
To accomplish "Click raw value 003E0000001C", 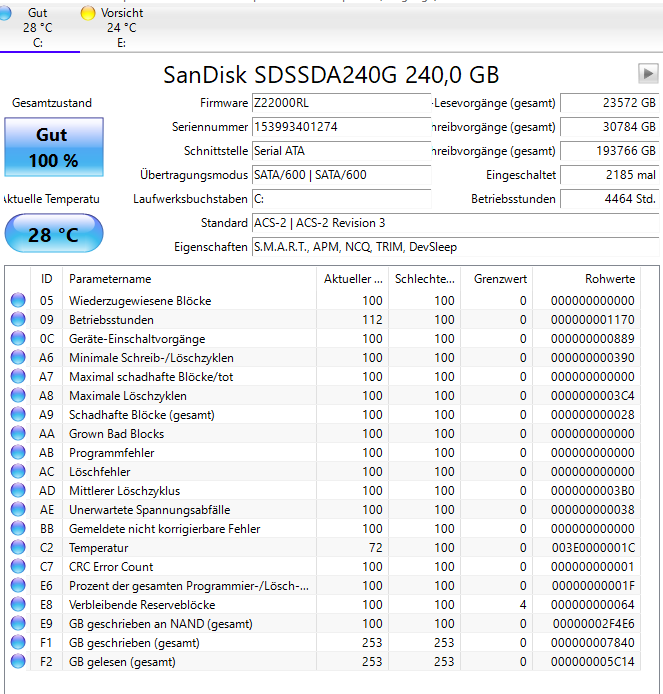I will (593, 548).
